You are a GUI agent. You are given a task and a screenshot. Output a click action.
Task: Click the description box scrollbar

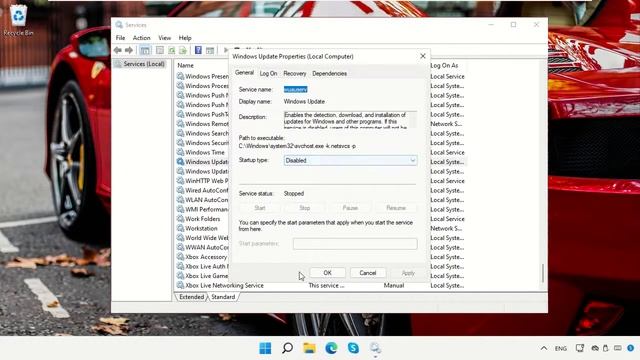413,120
